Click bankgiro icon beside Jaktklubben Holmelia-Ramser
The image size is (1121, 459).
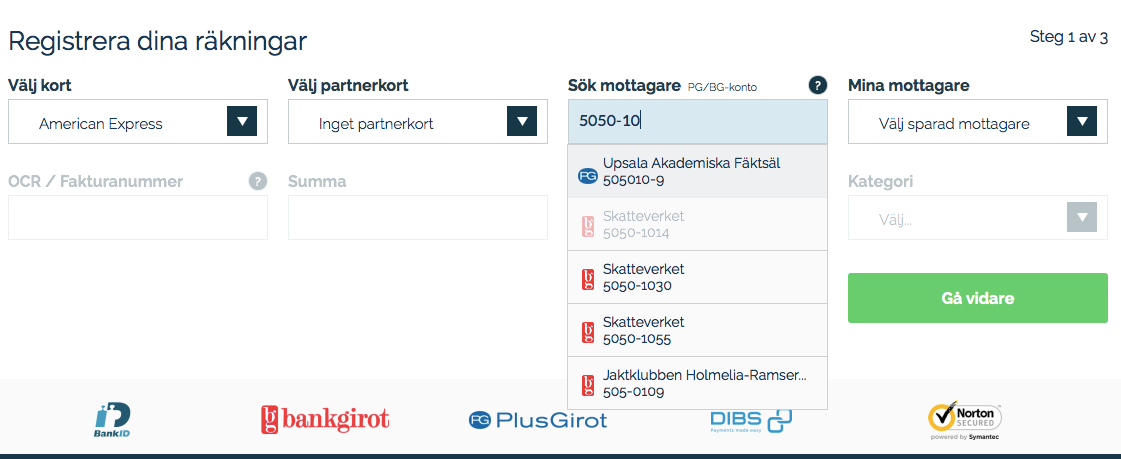pyautogui.click(x=588, y=385)
